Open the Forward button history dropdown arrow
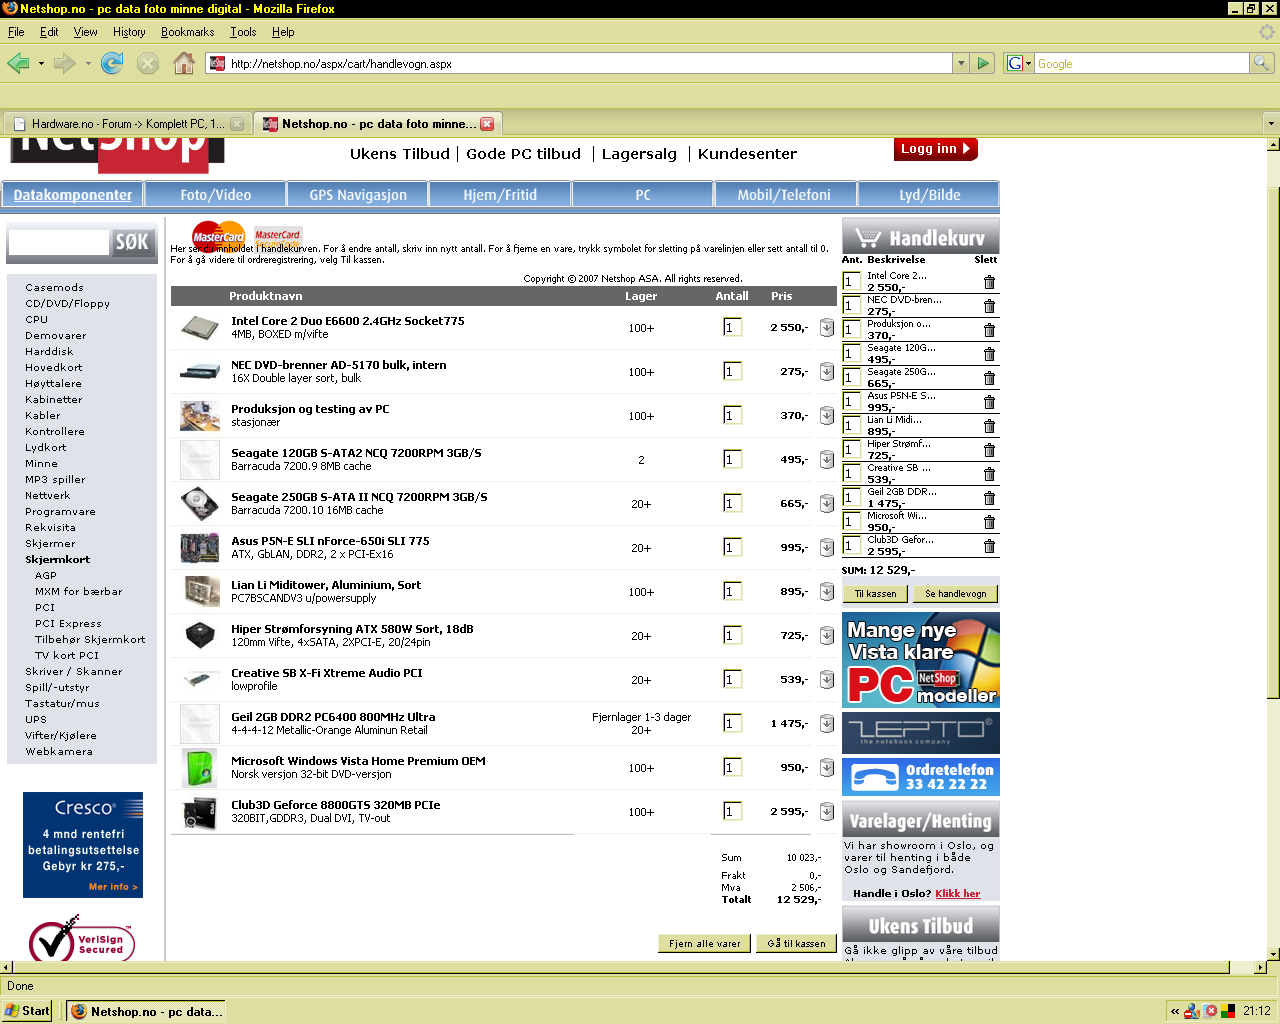1280x1024 pixels. click(88, 63)
